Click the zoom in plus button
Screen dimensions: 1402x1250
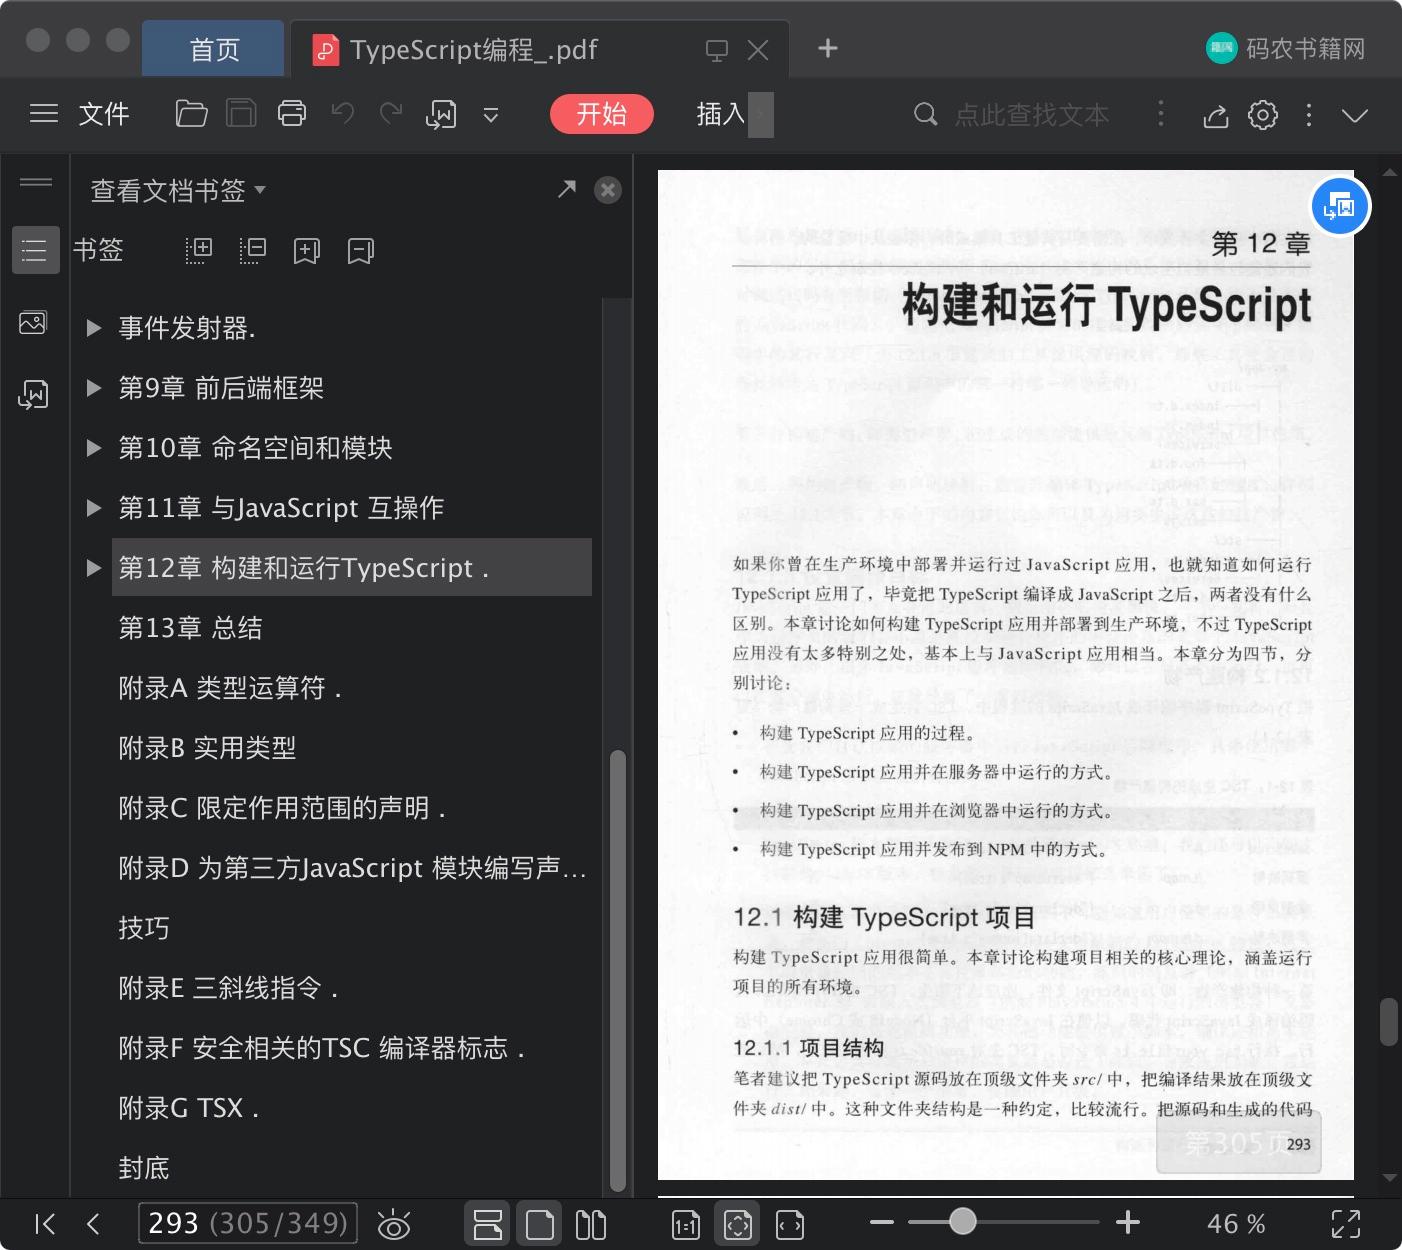[x=1128, y=1222]
